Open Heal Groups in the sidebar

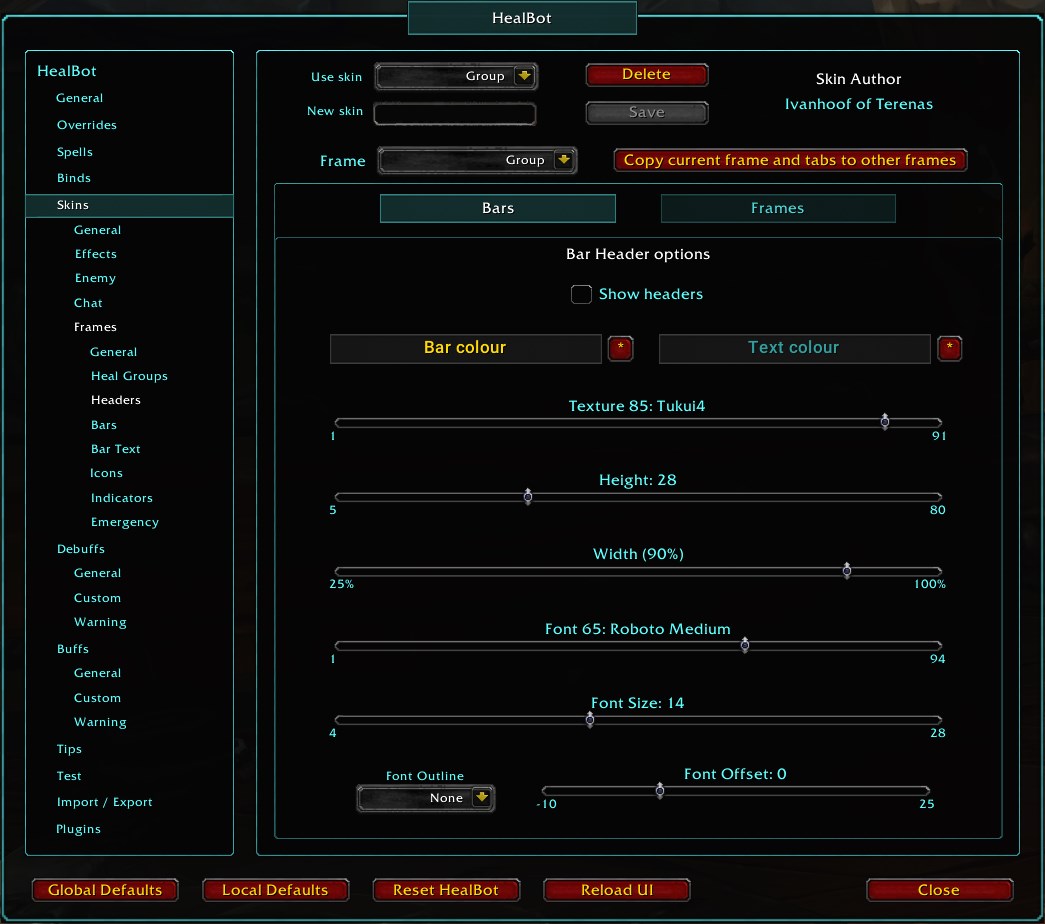coord(129,376)
